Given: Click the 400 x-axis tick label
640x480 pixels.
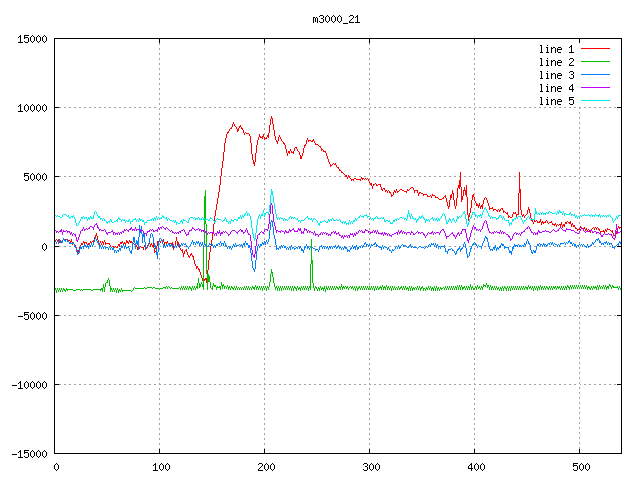Looking at the screenshot, I should [476, 467].
